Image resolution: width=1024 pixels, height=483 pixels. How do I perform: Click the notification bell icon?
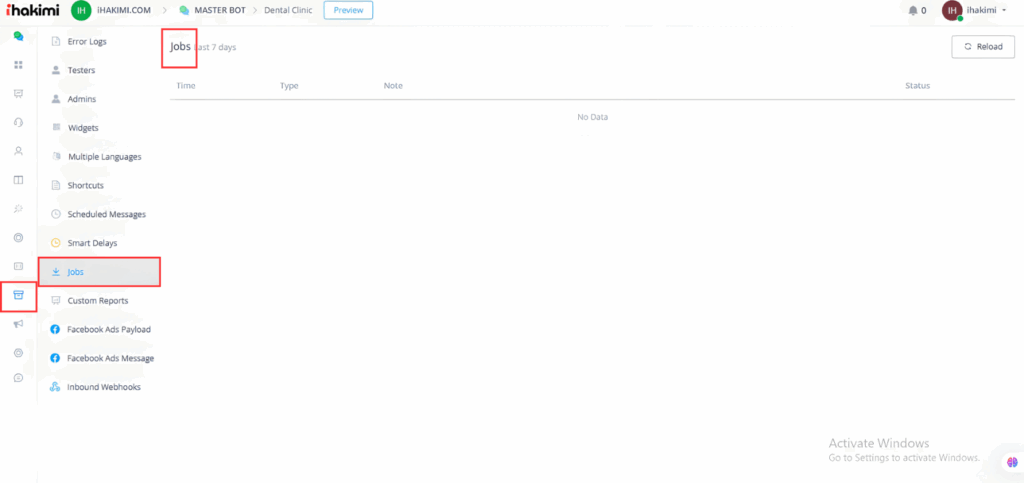[x=912, y=11]
